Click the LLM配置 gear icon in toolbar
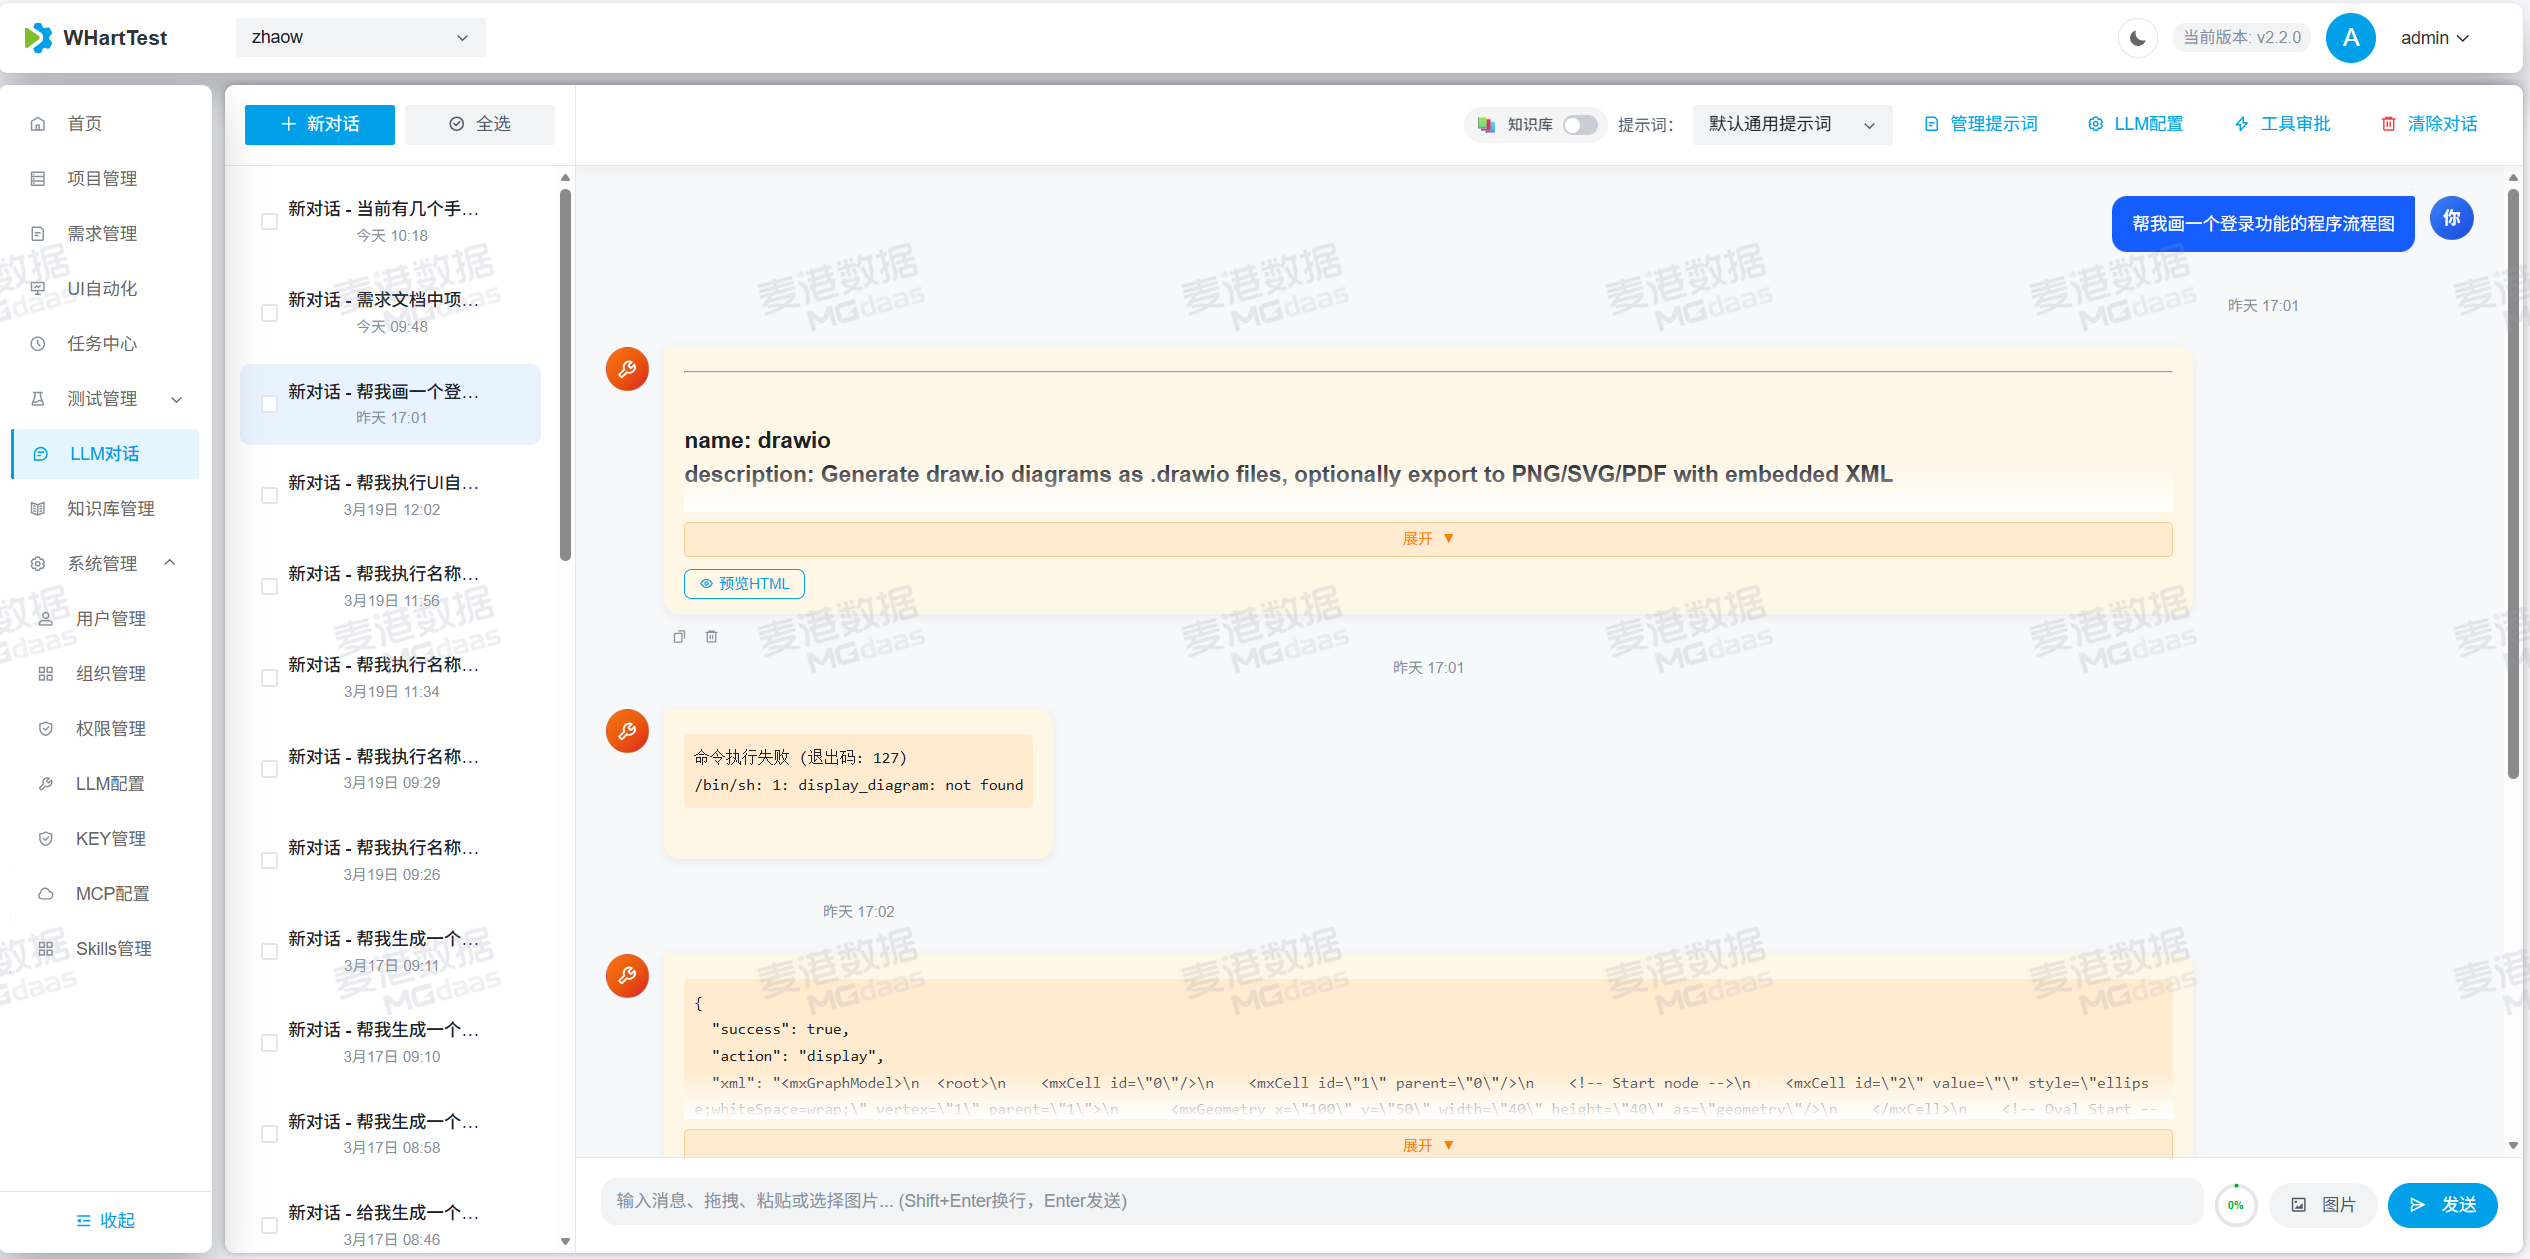The height and width of the screenshot is (1259, 2530). [x=2095, y=124]
